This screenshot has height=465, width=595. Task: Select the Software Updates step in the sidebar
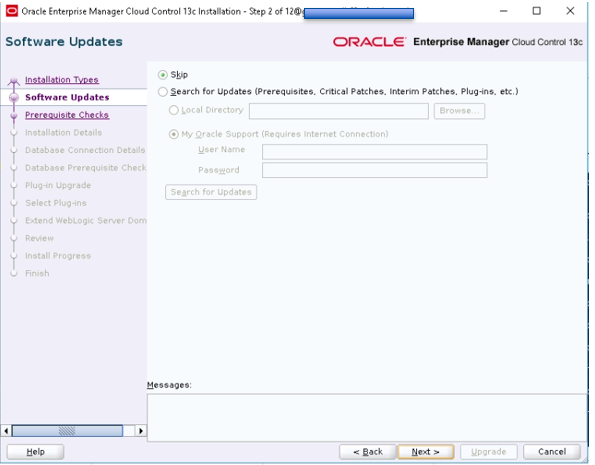pos(67,97)
